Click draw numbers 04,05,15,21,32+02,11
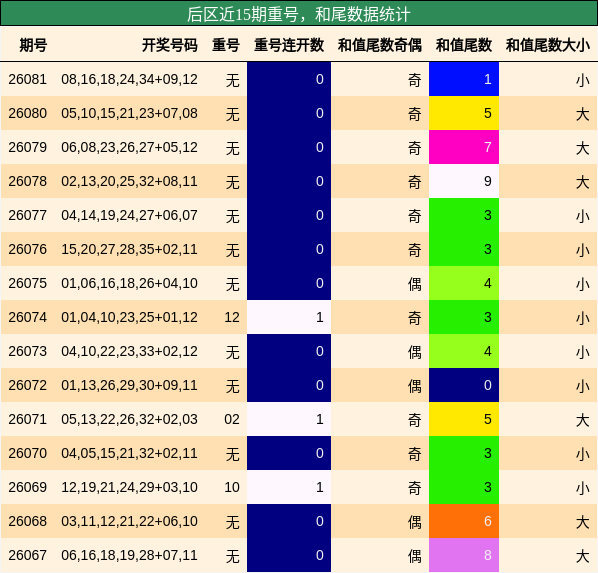598x573 pixels. 129,453
